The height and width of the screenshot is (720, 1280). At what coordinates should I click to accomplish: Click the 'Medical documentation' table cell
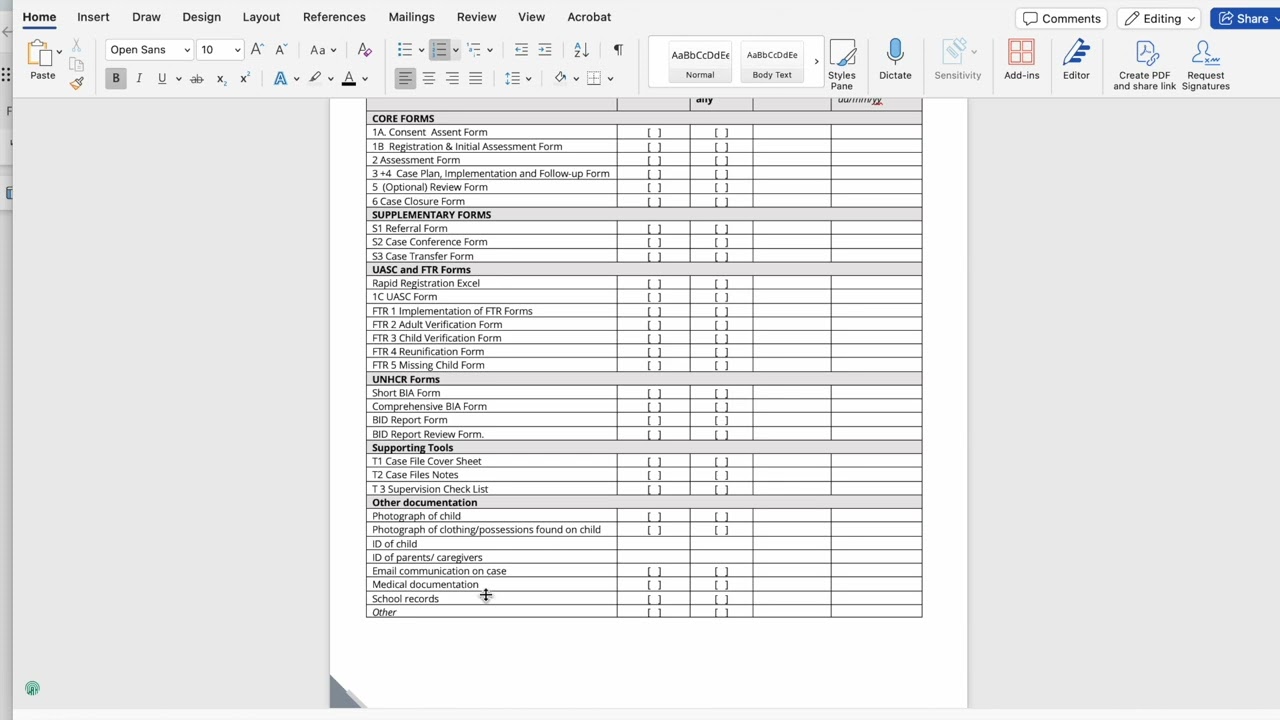[x=492, y=585]
